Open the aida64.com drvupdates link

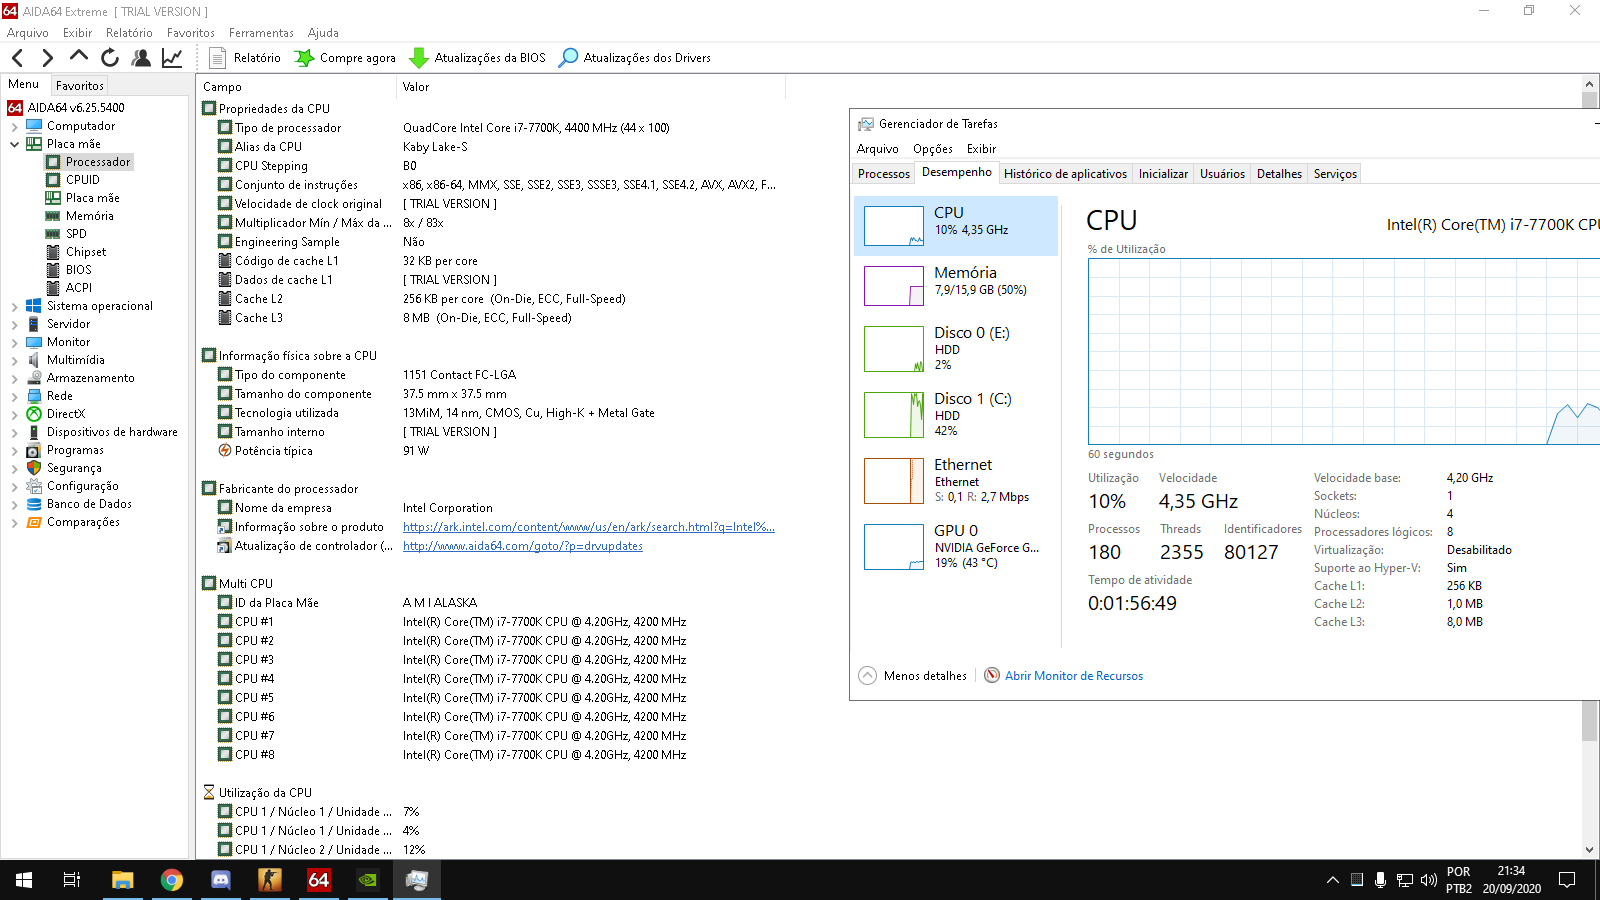(x=523, y=546)
